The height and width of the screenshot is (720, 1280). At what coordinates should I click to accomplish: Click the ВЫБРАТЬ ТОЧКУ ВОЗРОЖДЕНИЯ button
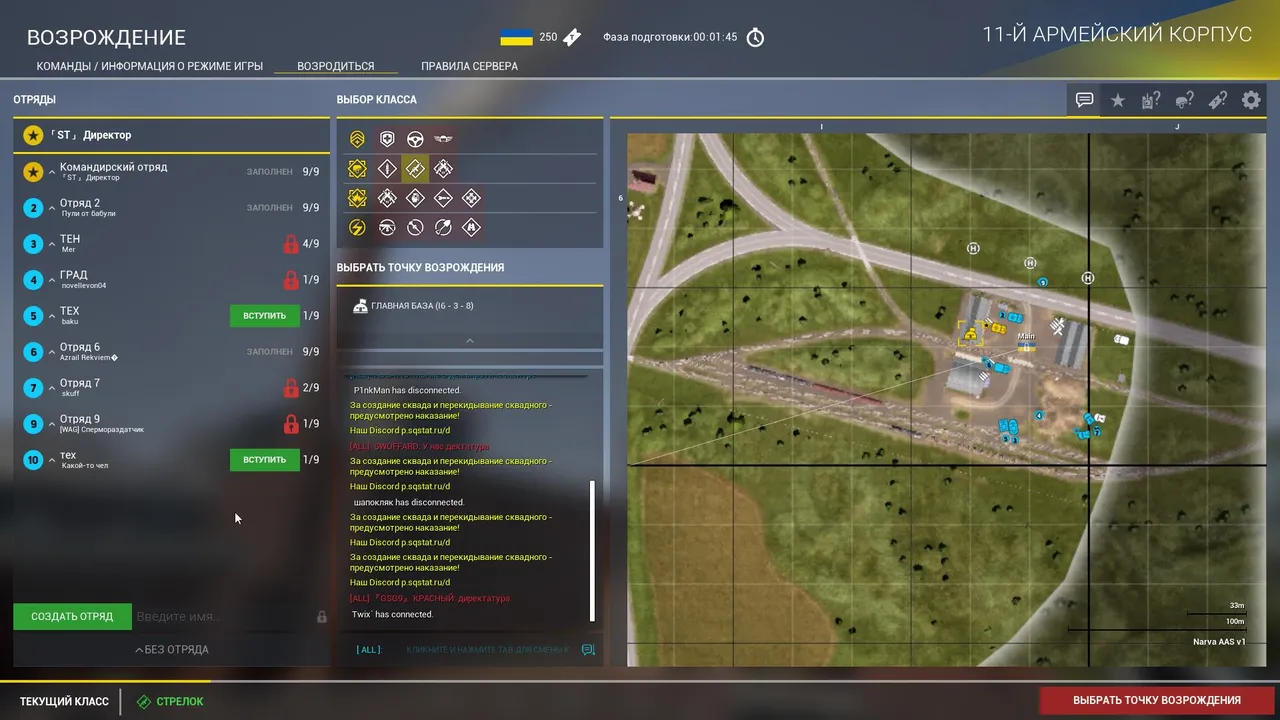[x=1157, y=700]
